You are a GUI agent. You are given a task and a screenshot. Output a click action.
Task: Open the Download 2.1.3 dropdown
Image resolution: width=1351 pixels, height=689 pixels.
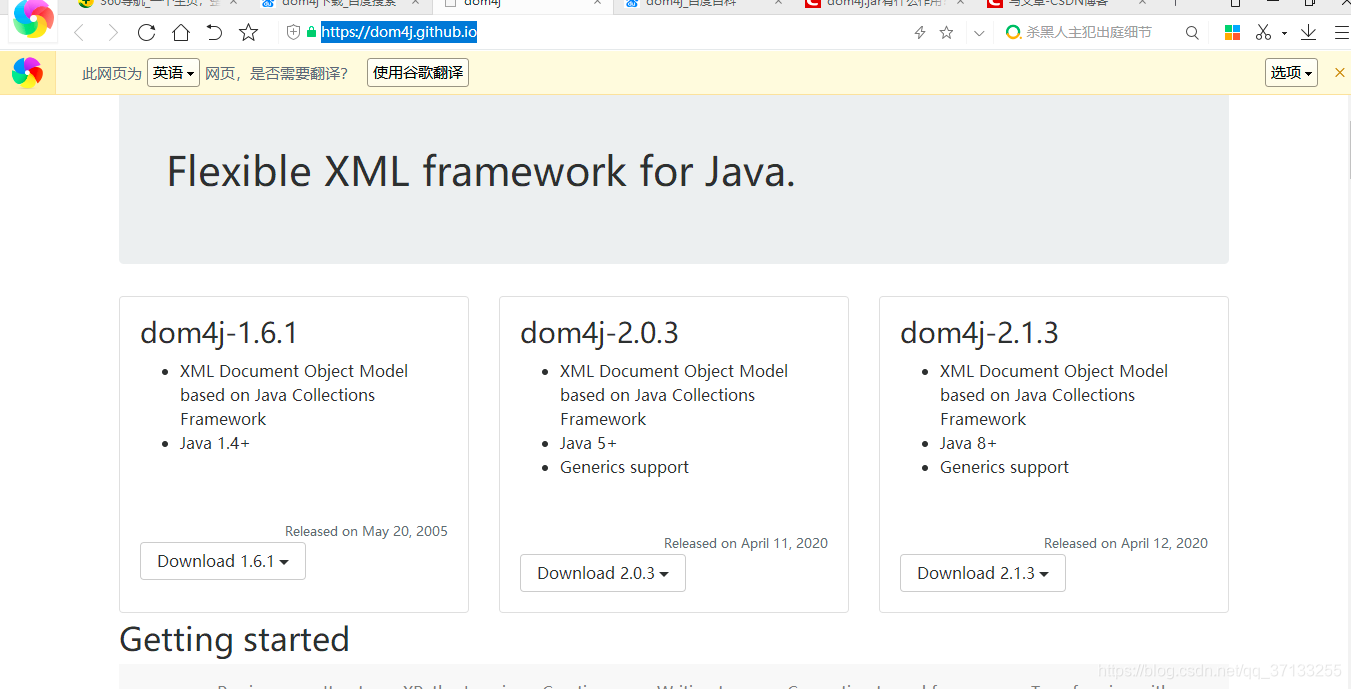coord(983,573)
